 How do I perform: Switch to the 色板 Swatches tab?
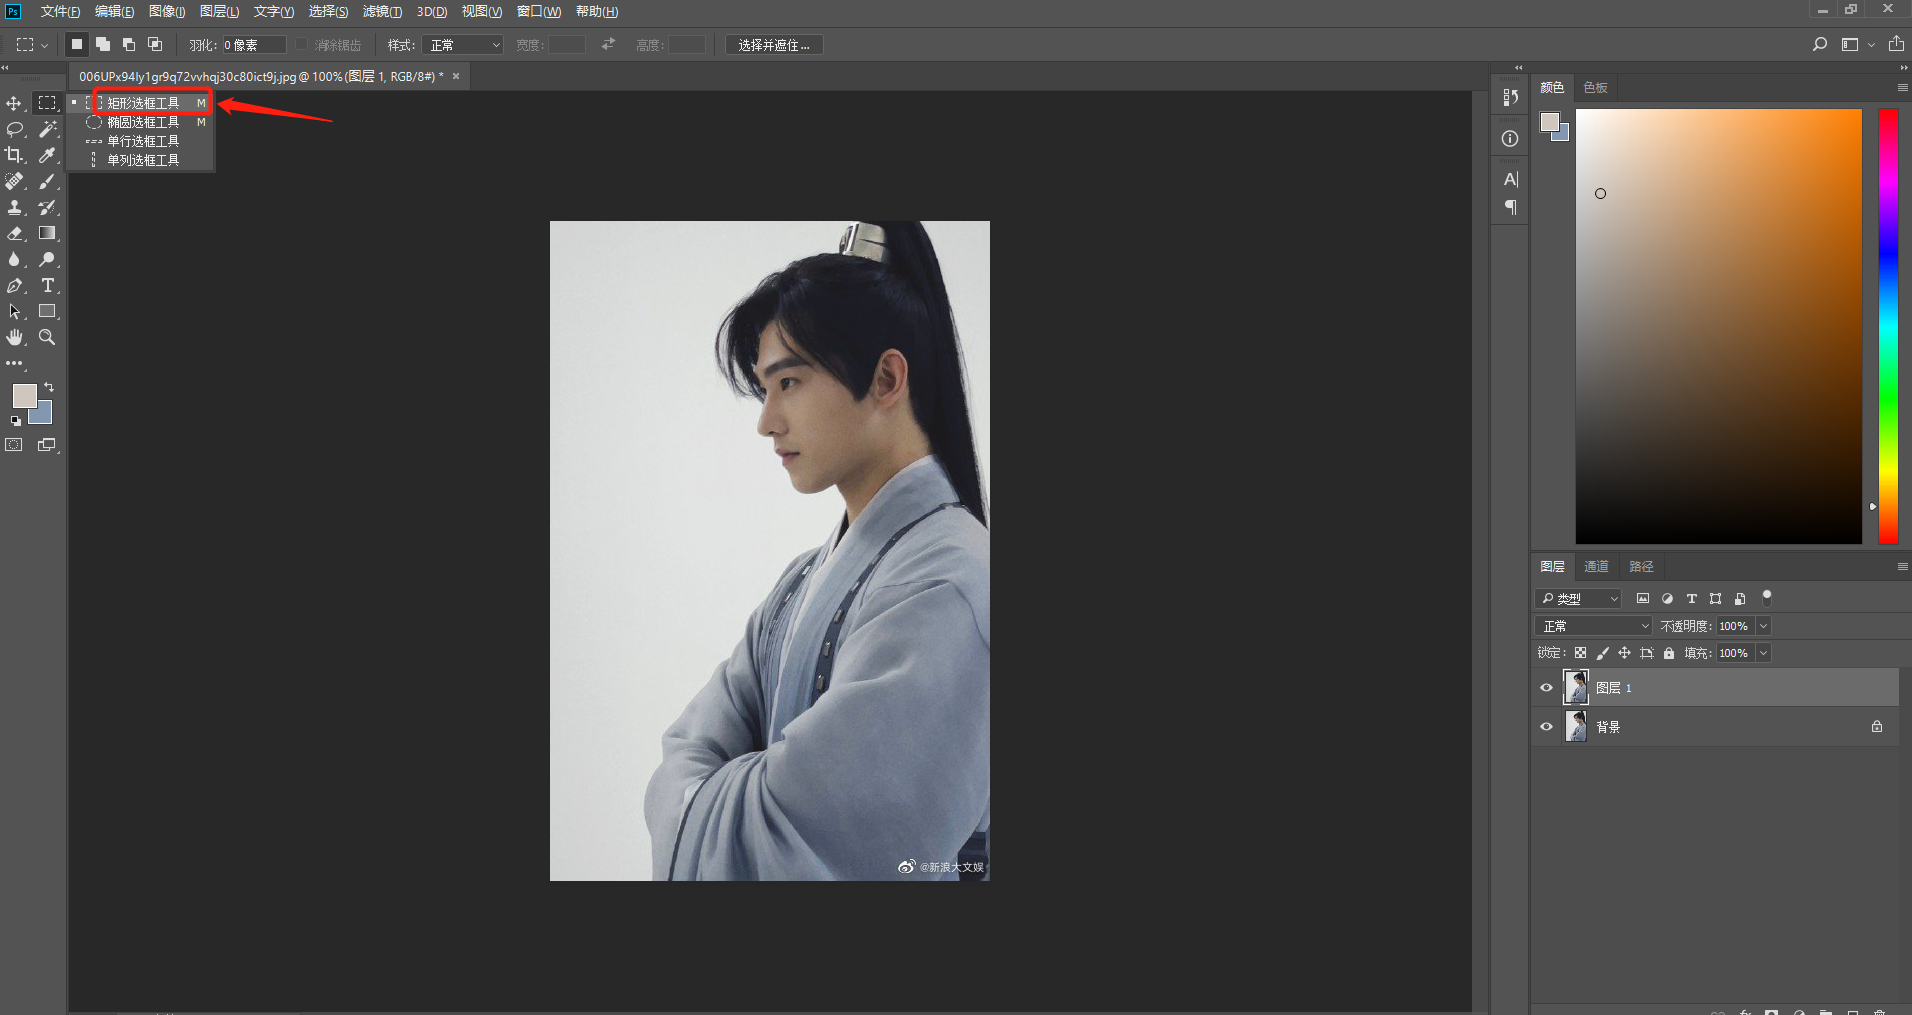(x=1595, y=87)
